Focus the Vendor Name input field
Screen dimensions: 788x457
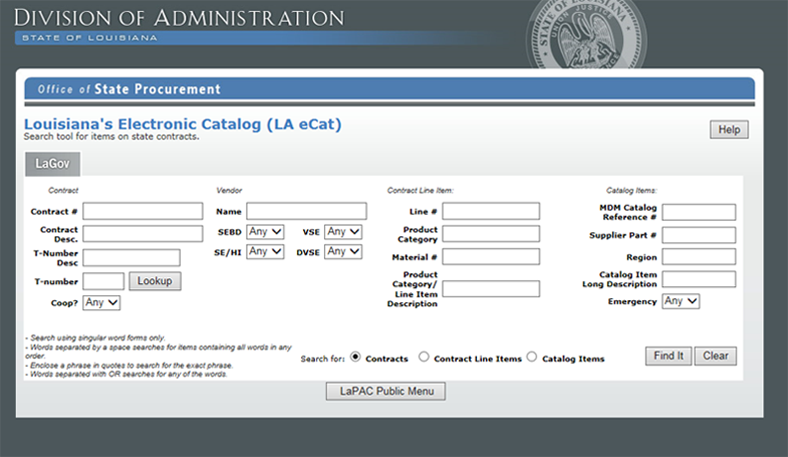point(307,211)
